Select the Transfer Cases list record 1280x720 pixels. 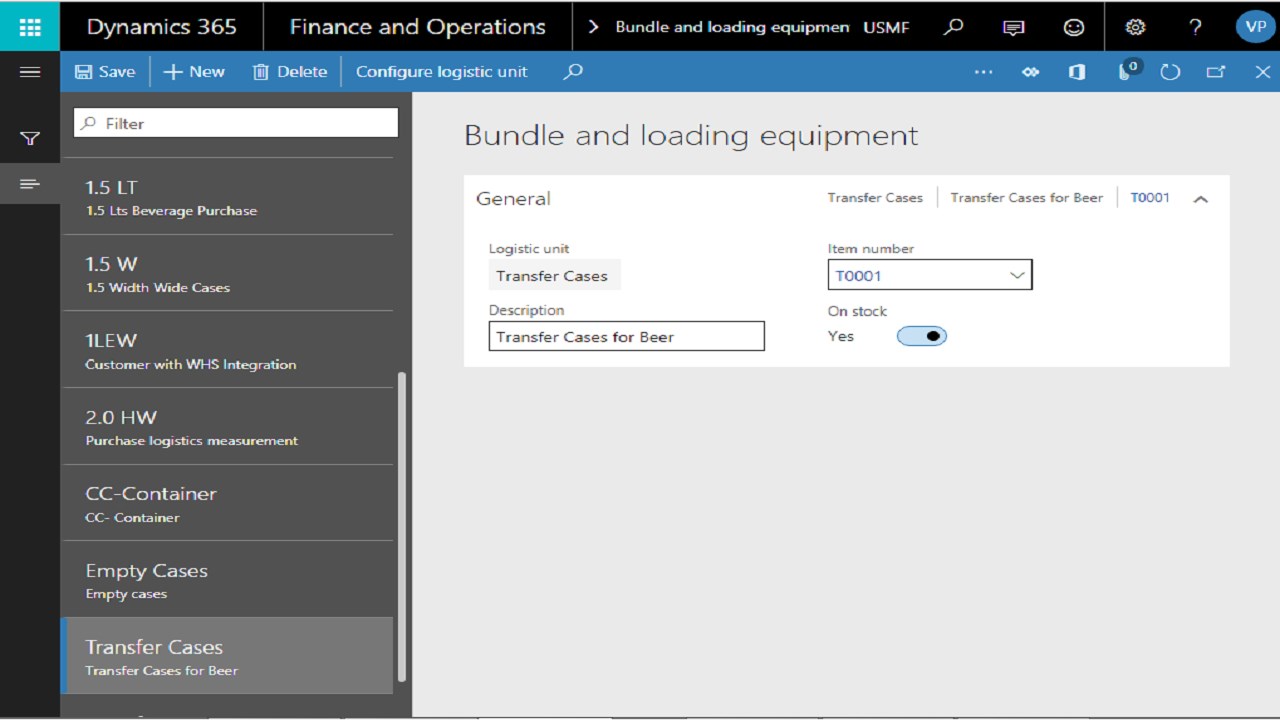228,656
